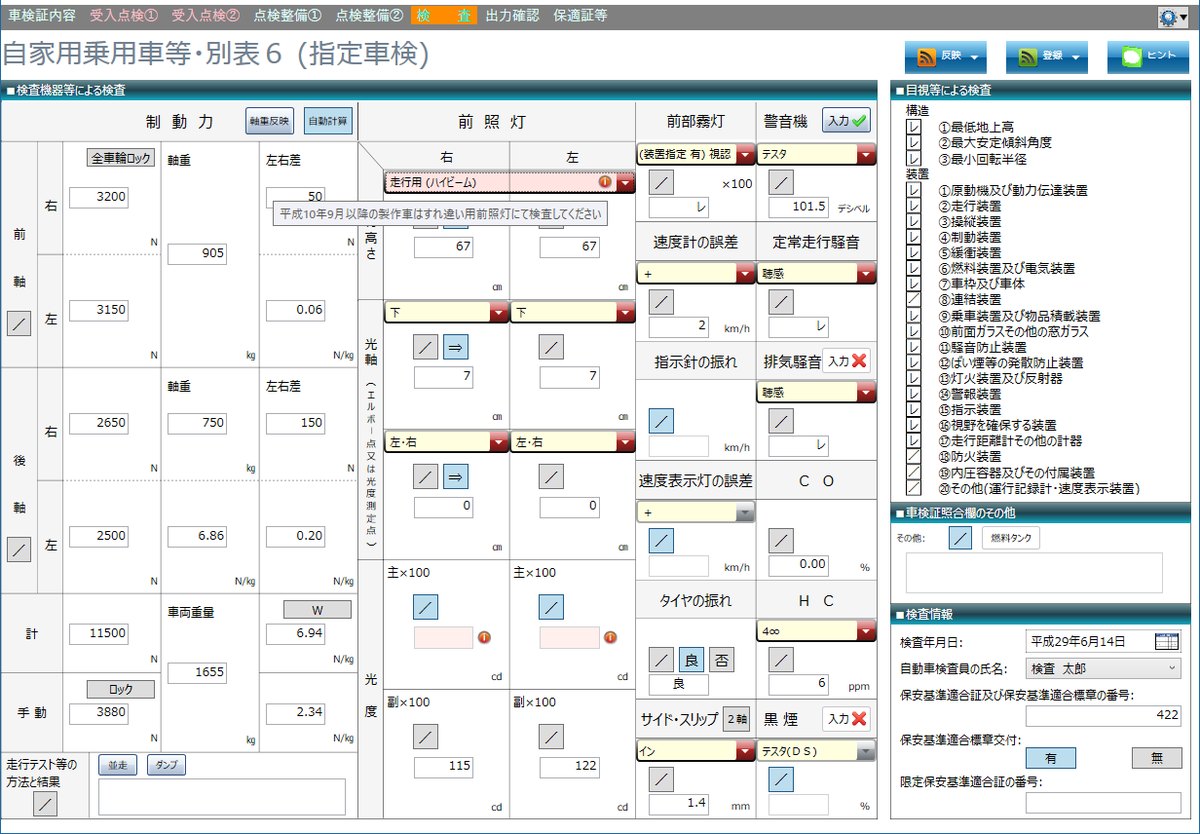Toggle the ⑧連結装置 checkbox

tap(913, 299)
